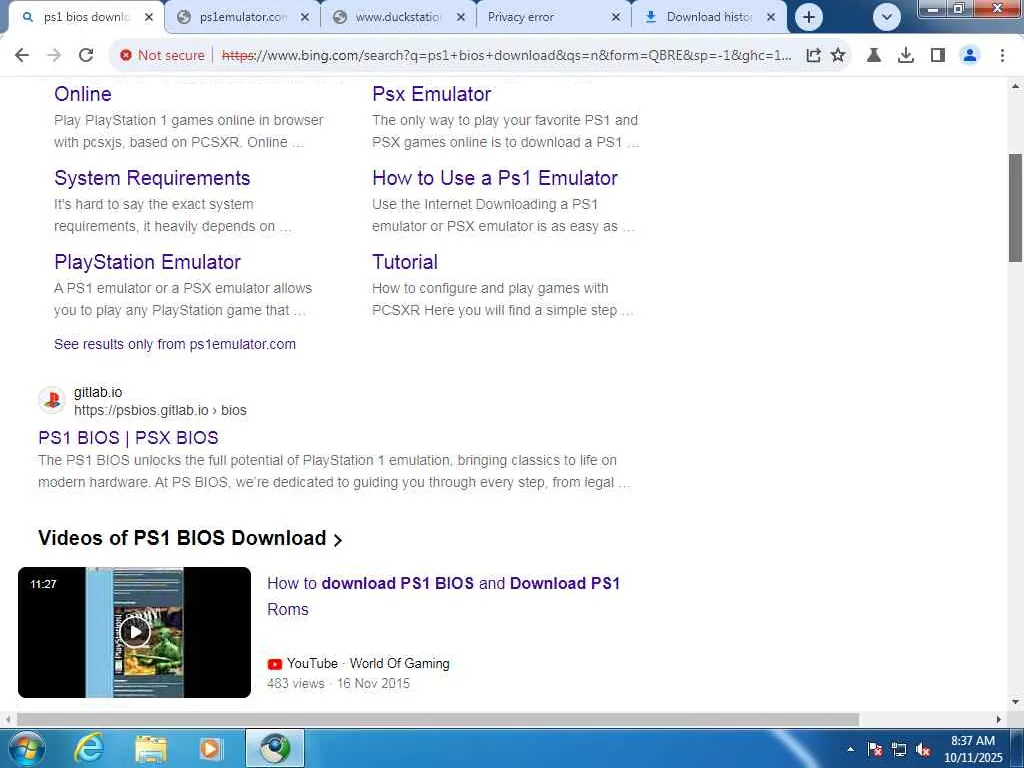Open the Windows Start menu
The height and width of the screenshot is (768, 1024).
click(27, 748)
